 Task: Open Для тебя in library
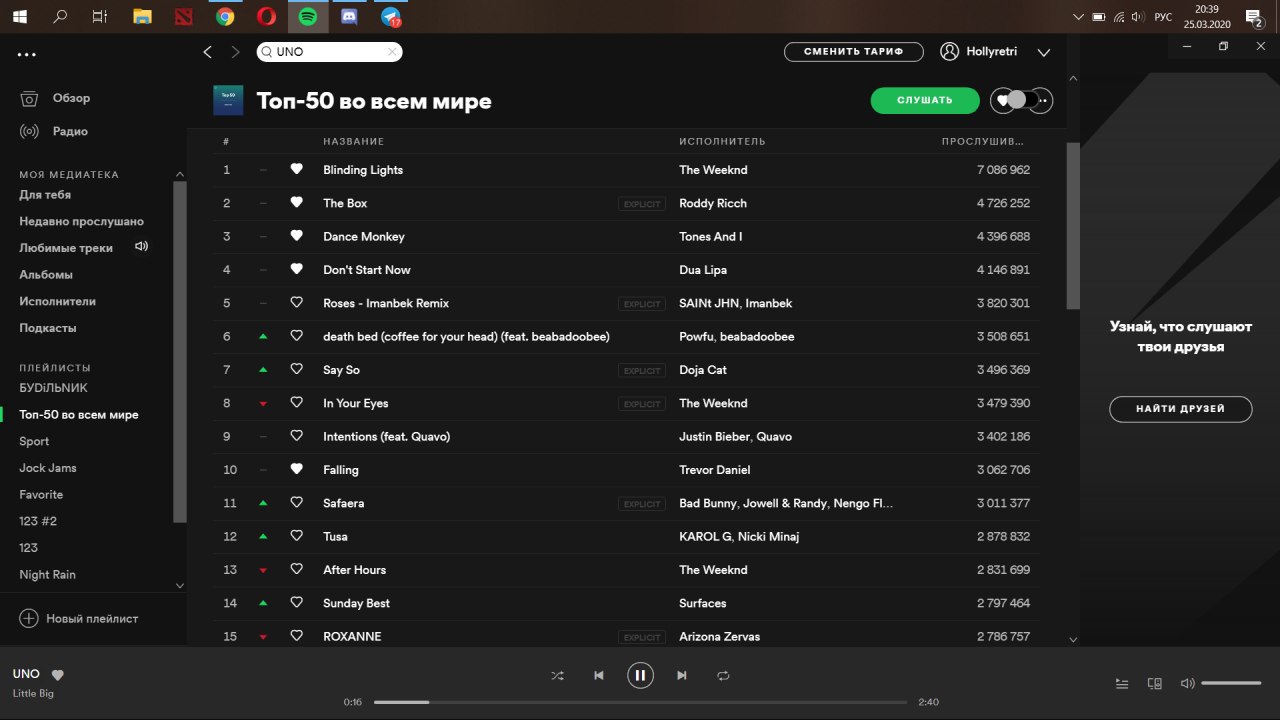point(45,195)
